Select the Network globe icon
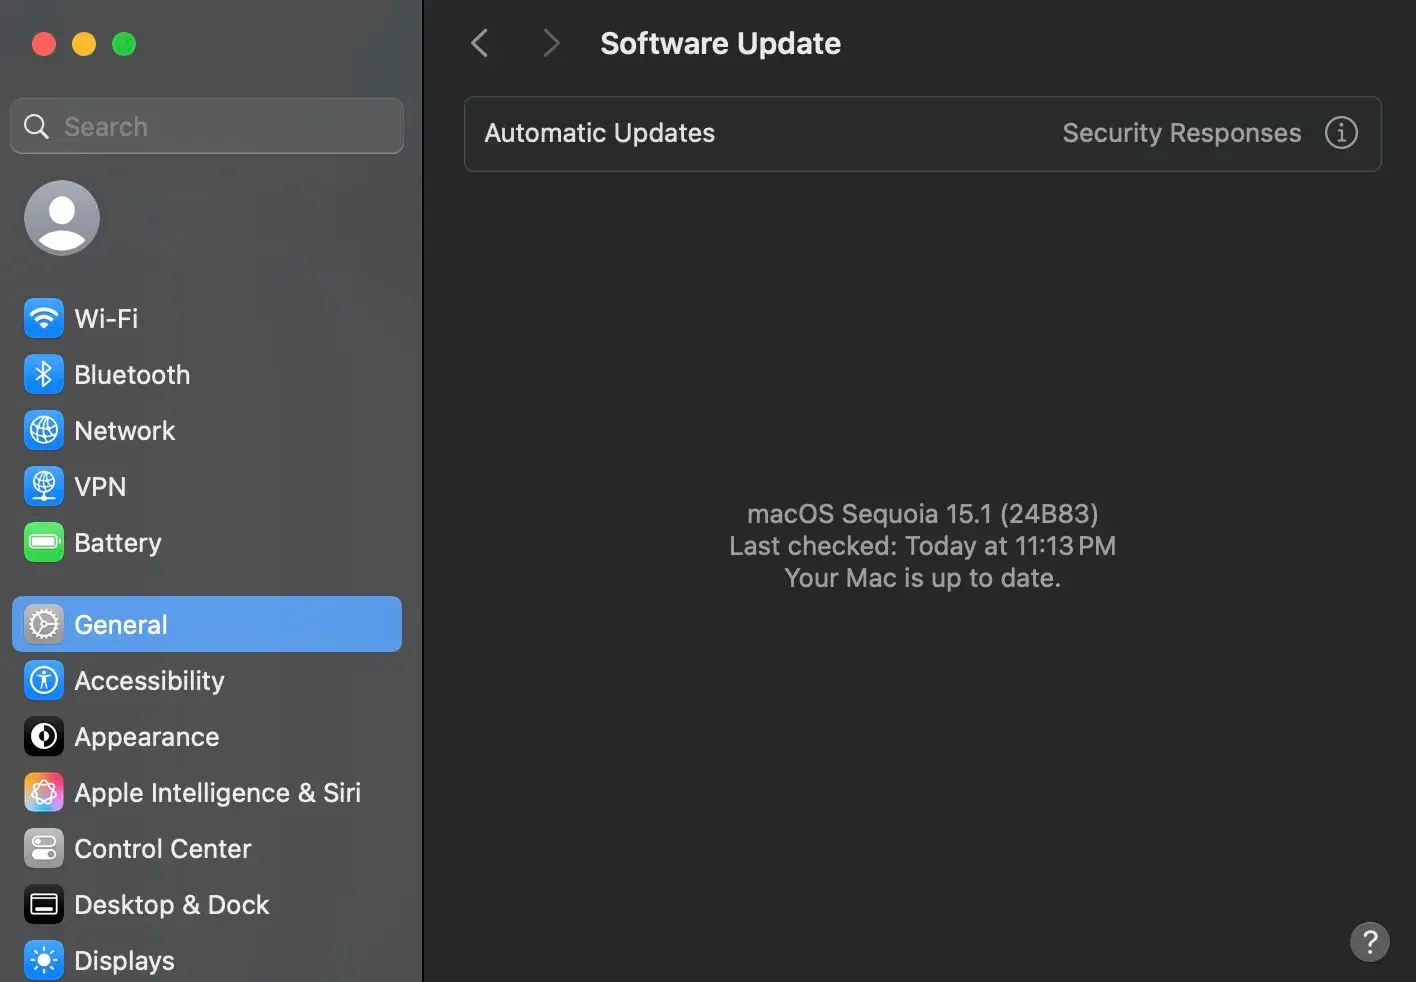 click(43, 431)
